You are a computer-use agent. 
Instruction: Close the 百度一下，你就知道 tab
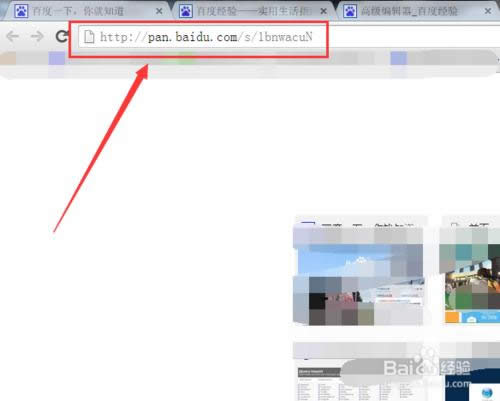pos(159,11)
